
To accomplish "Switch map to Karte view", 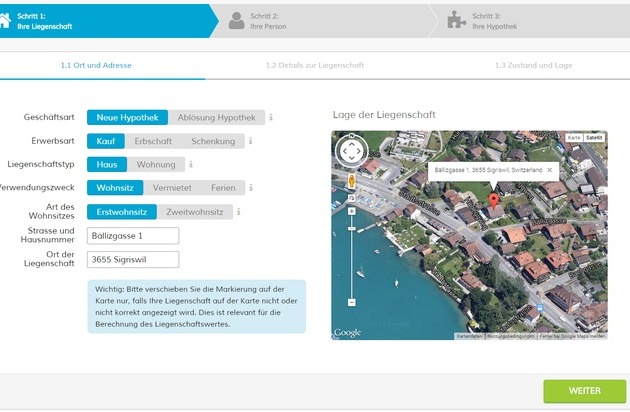I will [x=574, y=136].
